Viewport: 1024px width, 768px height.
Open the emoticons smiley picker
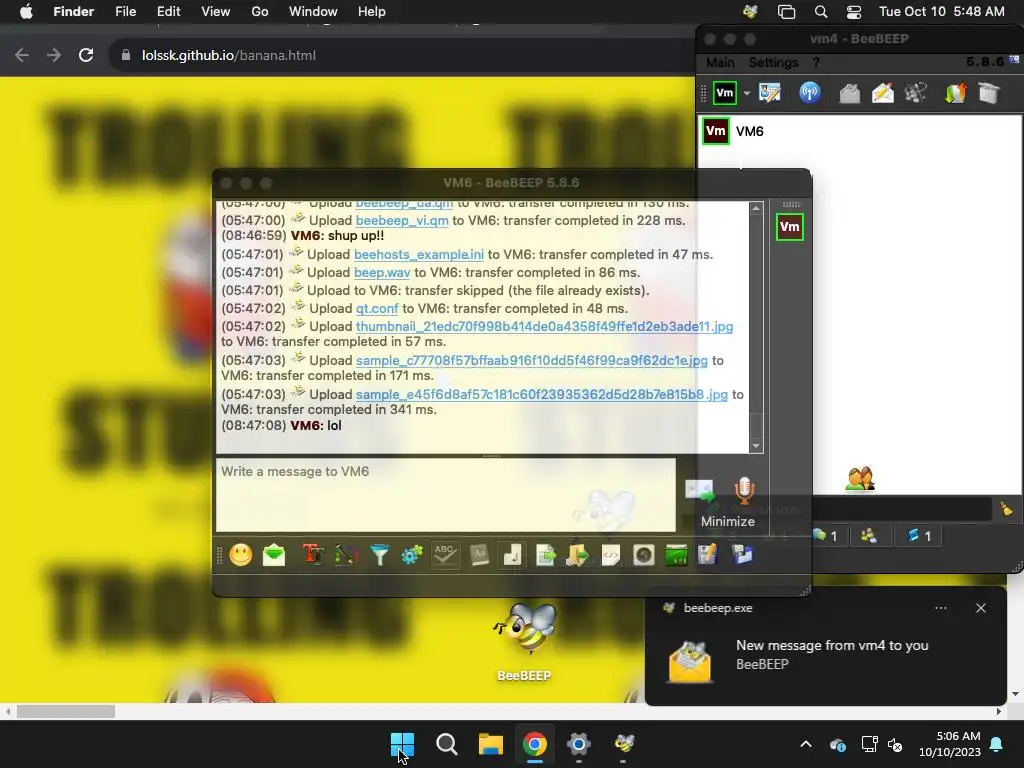[x=241, y=555]
